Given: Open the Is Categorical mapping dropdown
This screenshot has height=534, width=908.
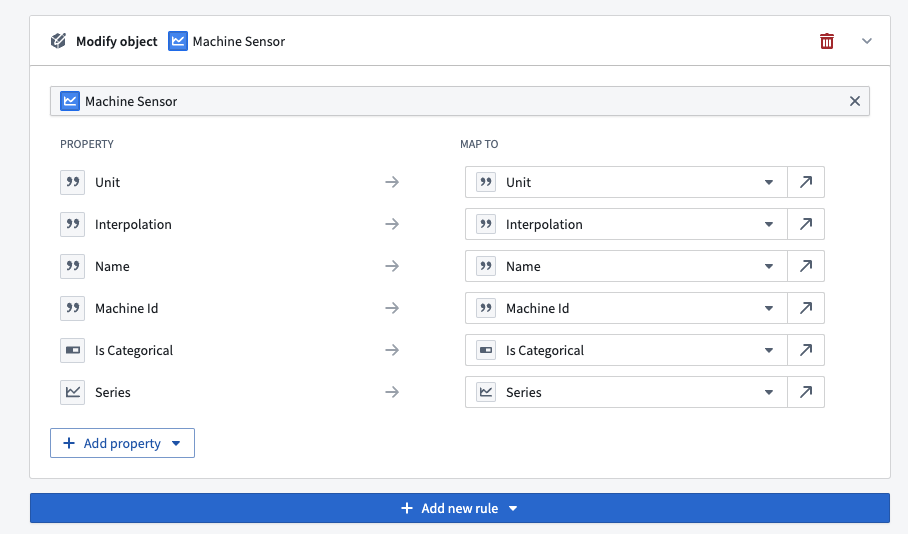Looking at the screenshot, I should click(x=626, y=350).
